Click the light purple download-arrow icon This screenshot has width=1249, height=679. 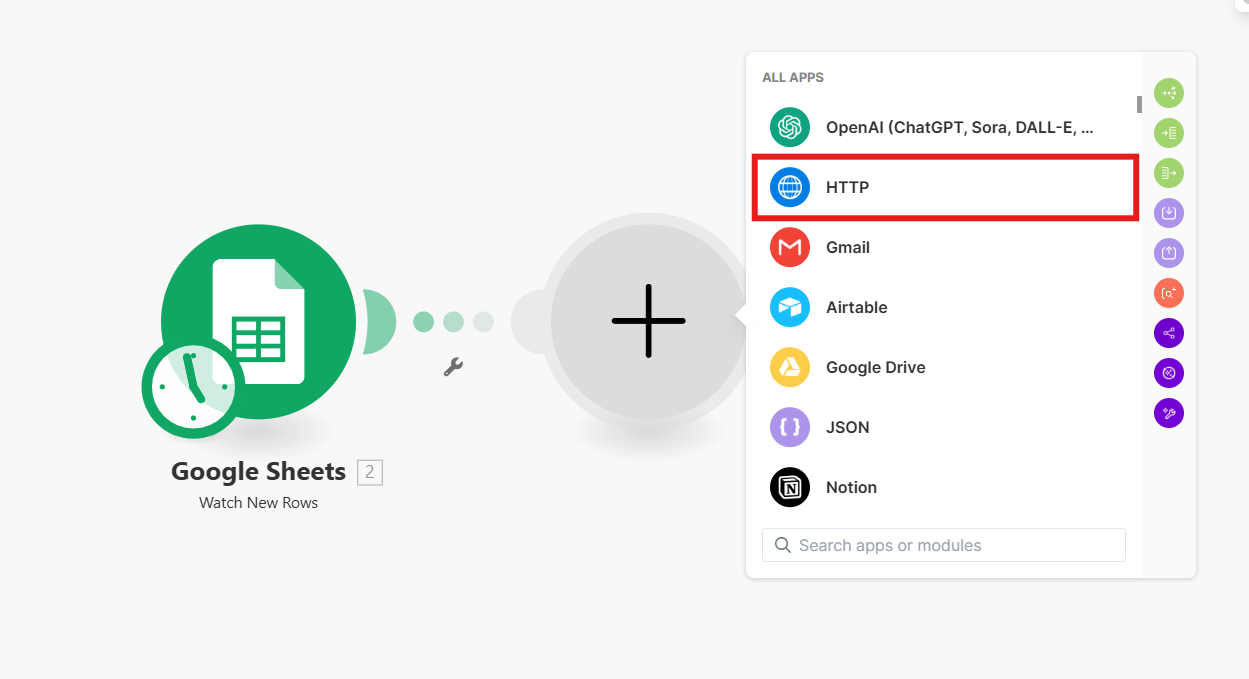coord(1169,213)
